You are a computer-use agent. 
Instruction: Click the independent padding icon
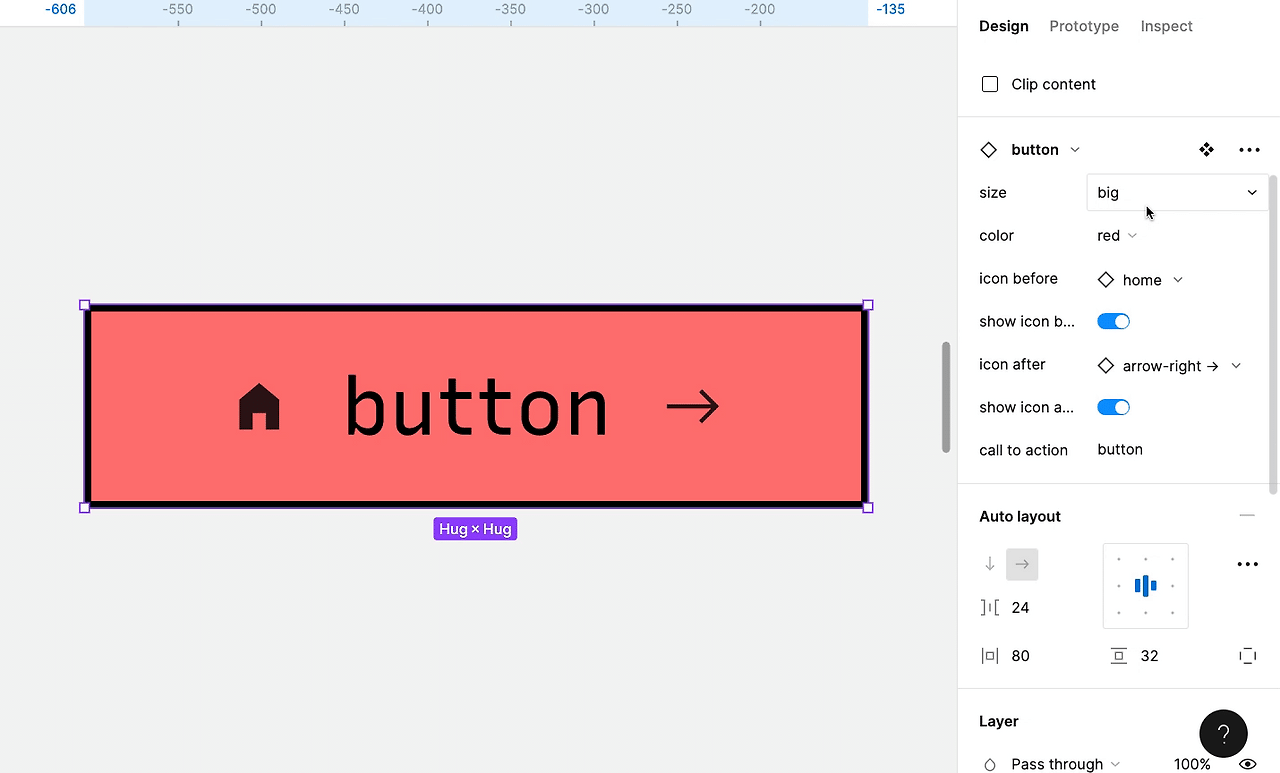pos(1248,655)
